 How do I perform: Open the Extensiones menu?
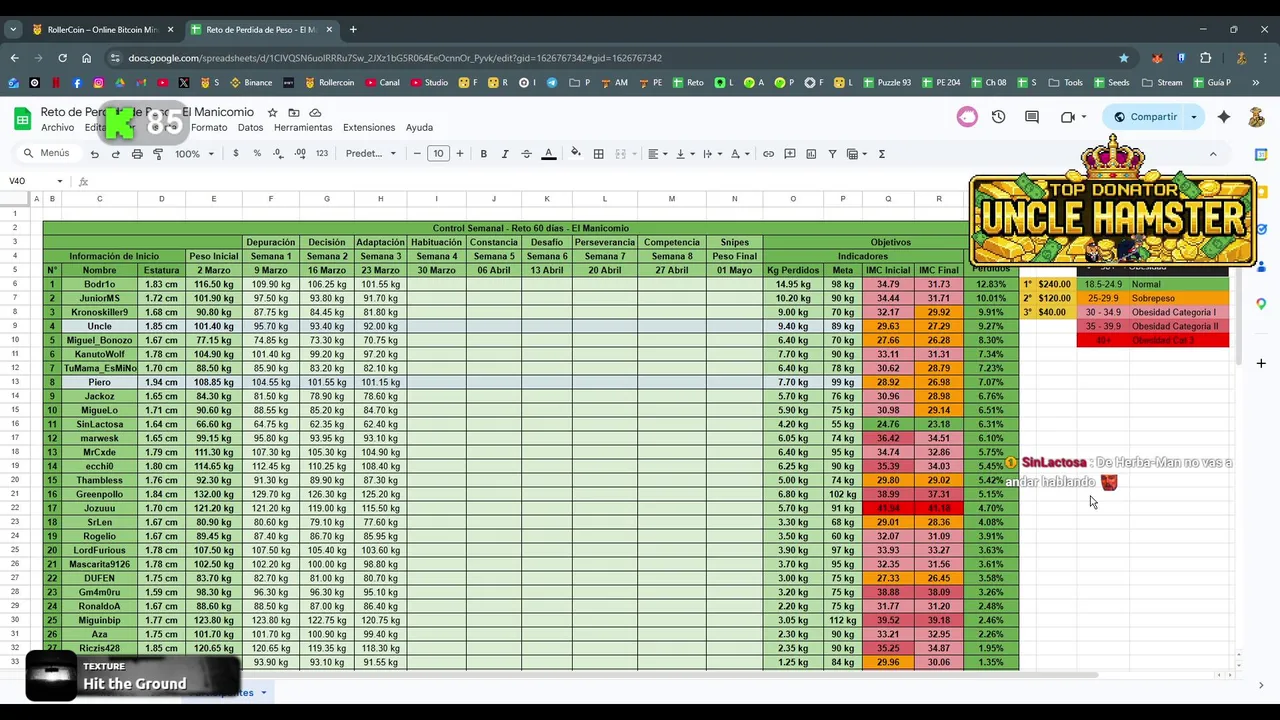369,128
